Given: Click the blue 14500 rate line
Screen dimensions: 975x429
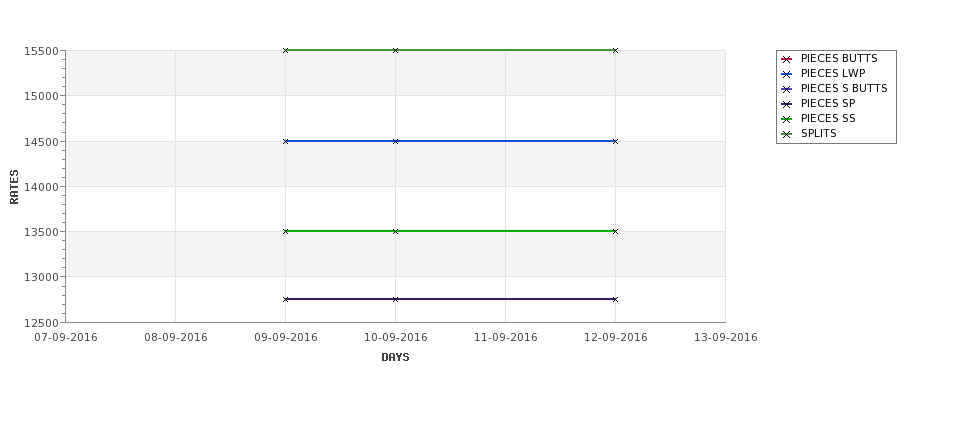Looking at the screenshot, I should (x=450, y=141).
